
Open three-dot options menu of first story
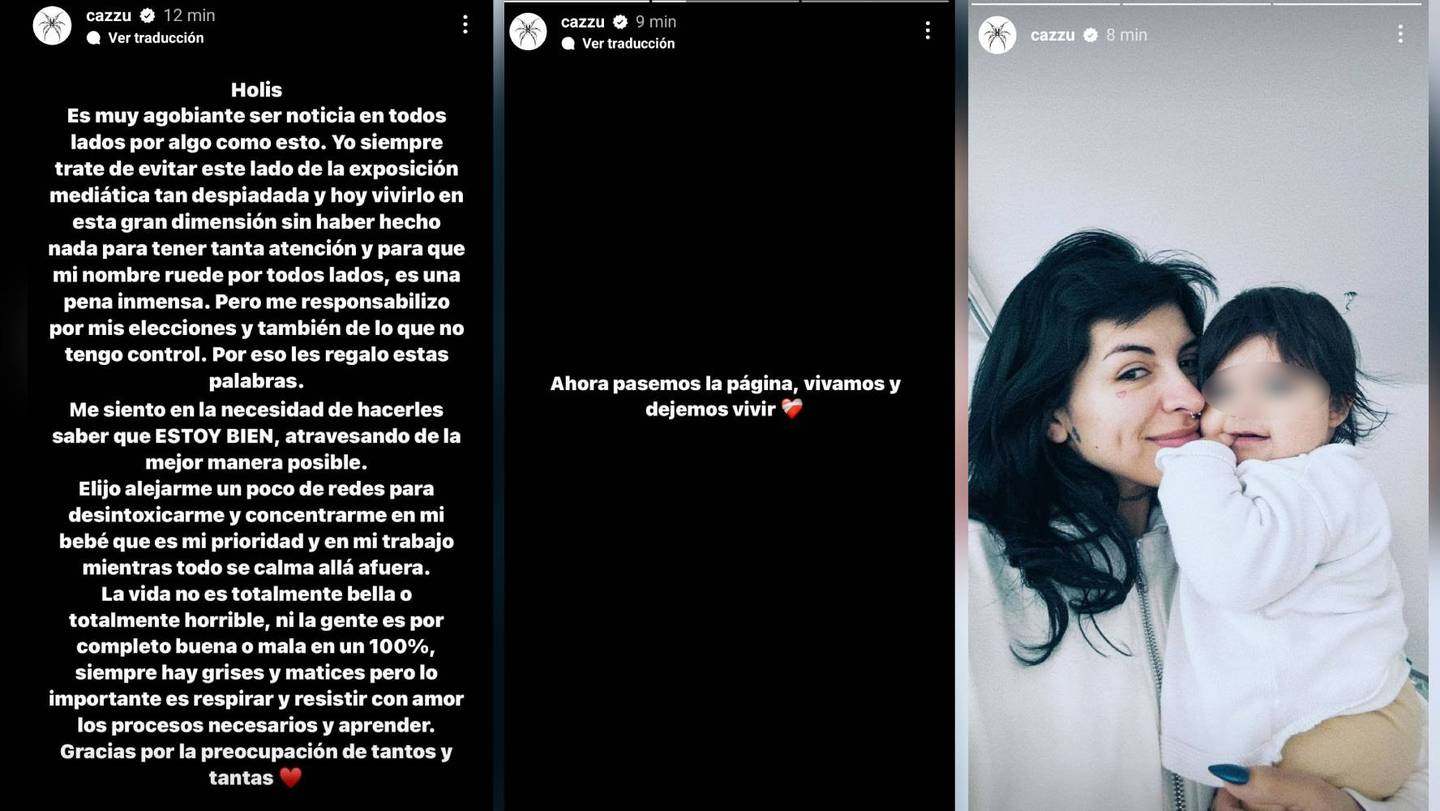(465, 25)
